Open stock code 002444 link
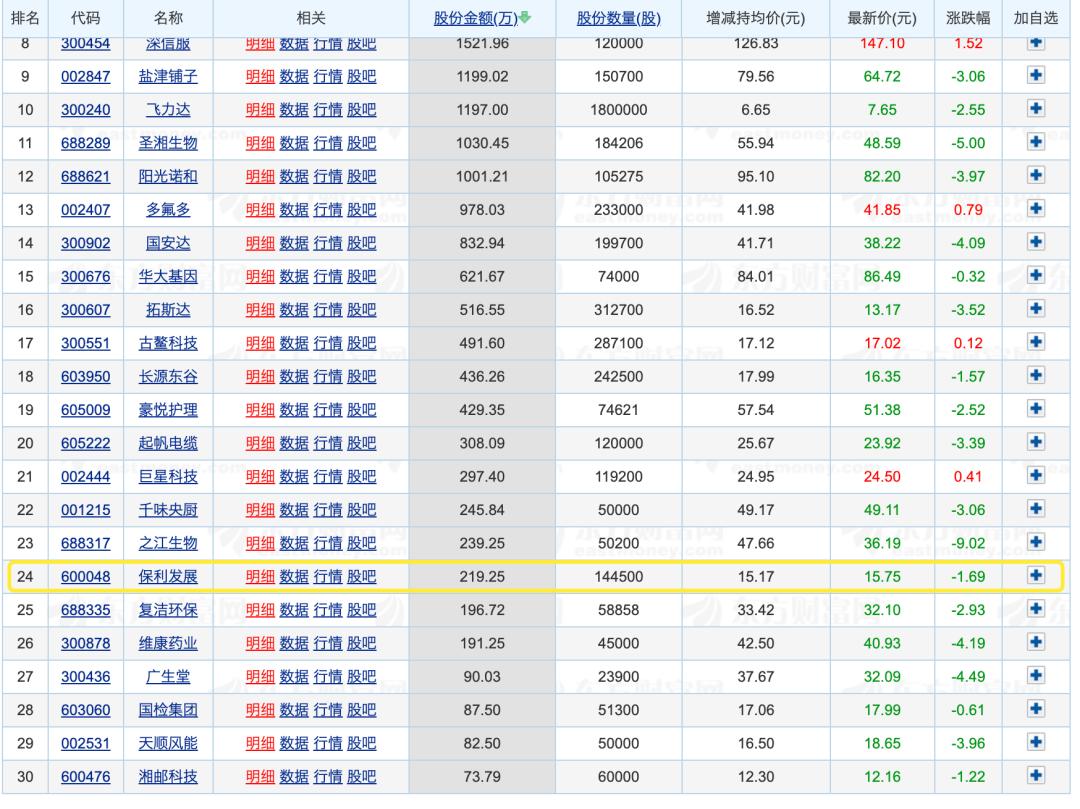 coord(85,477)
